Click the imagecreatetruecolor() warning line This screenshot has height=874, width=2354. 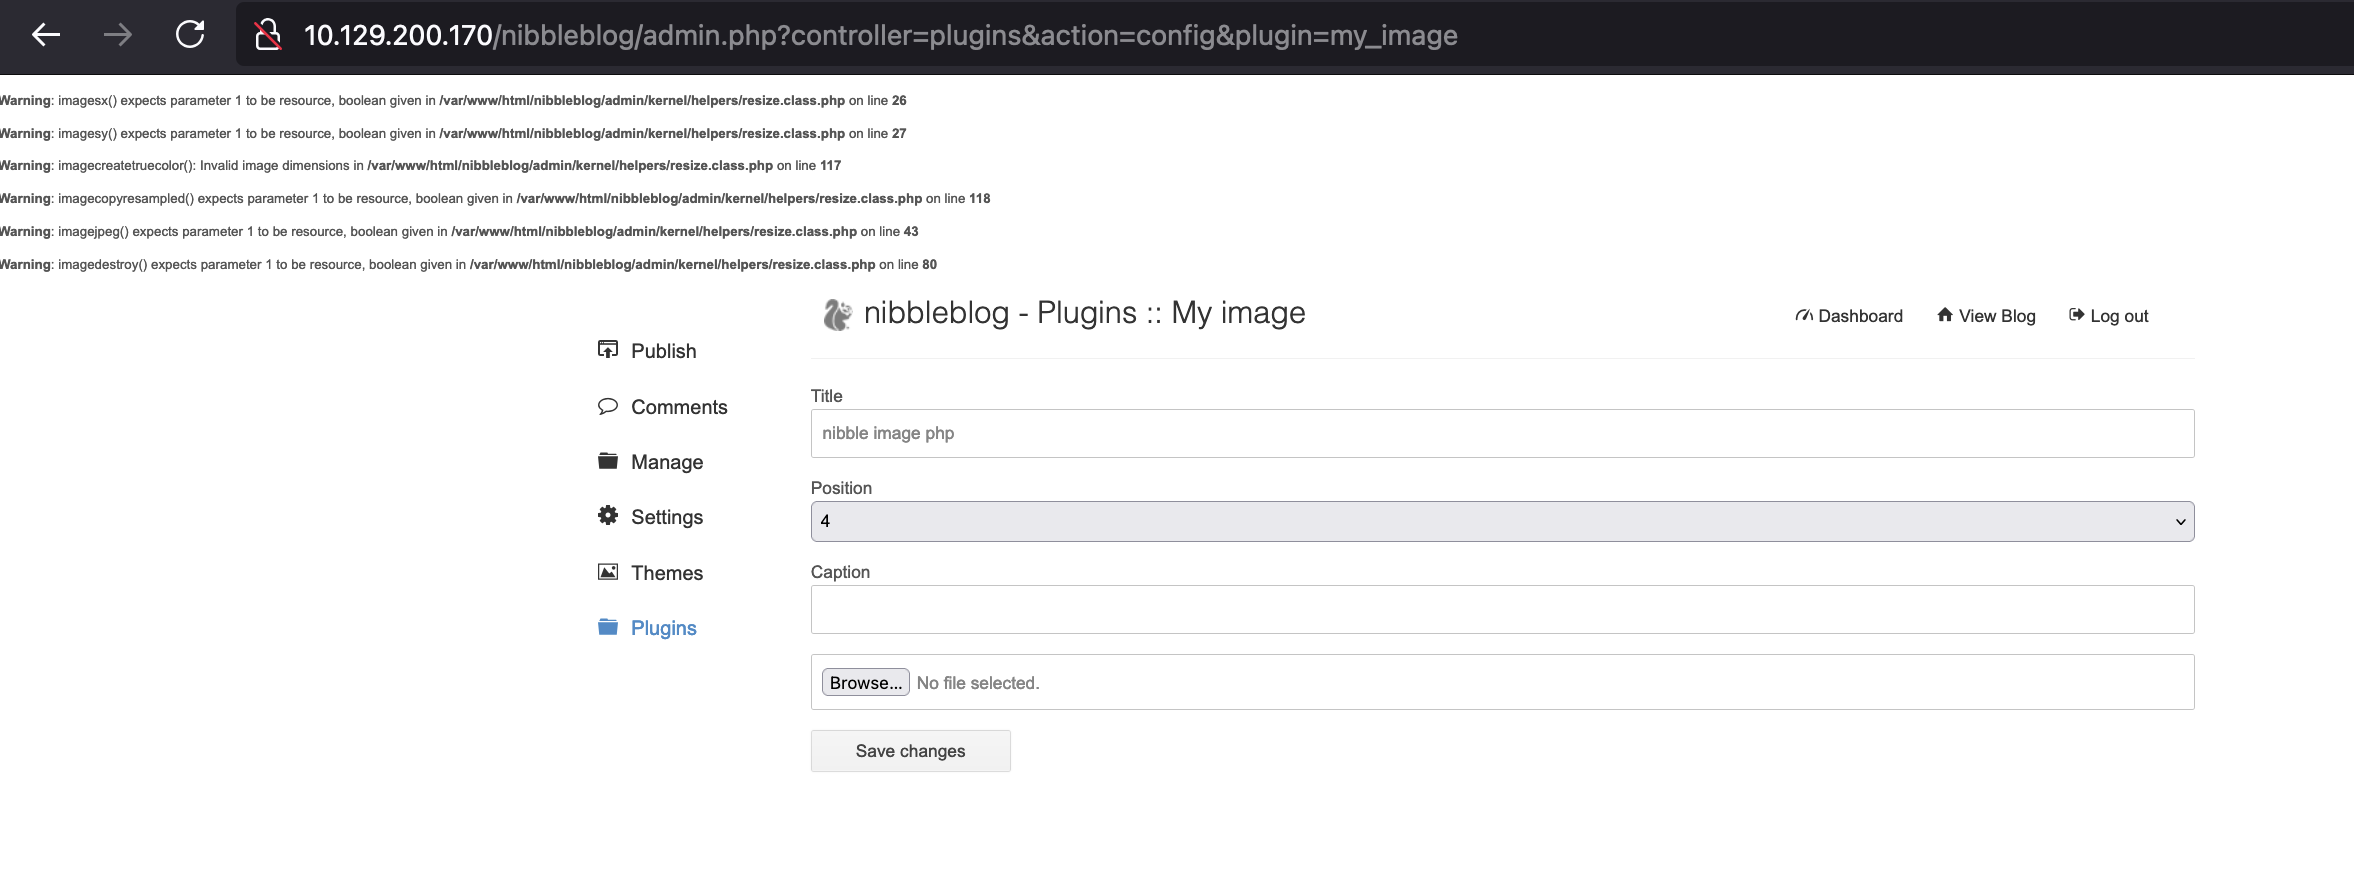pos(420,166)
